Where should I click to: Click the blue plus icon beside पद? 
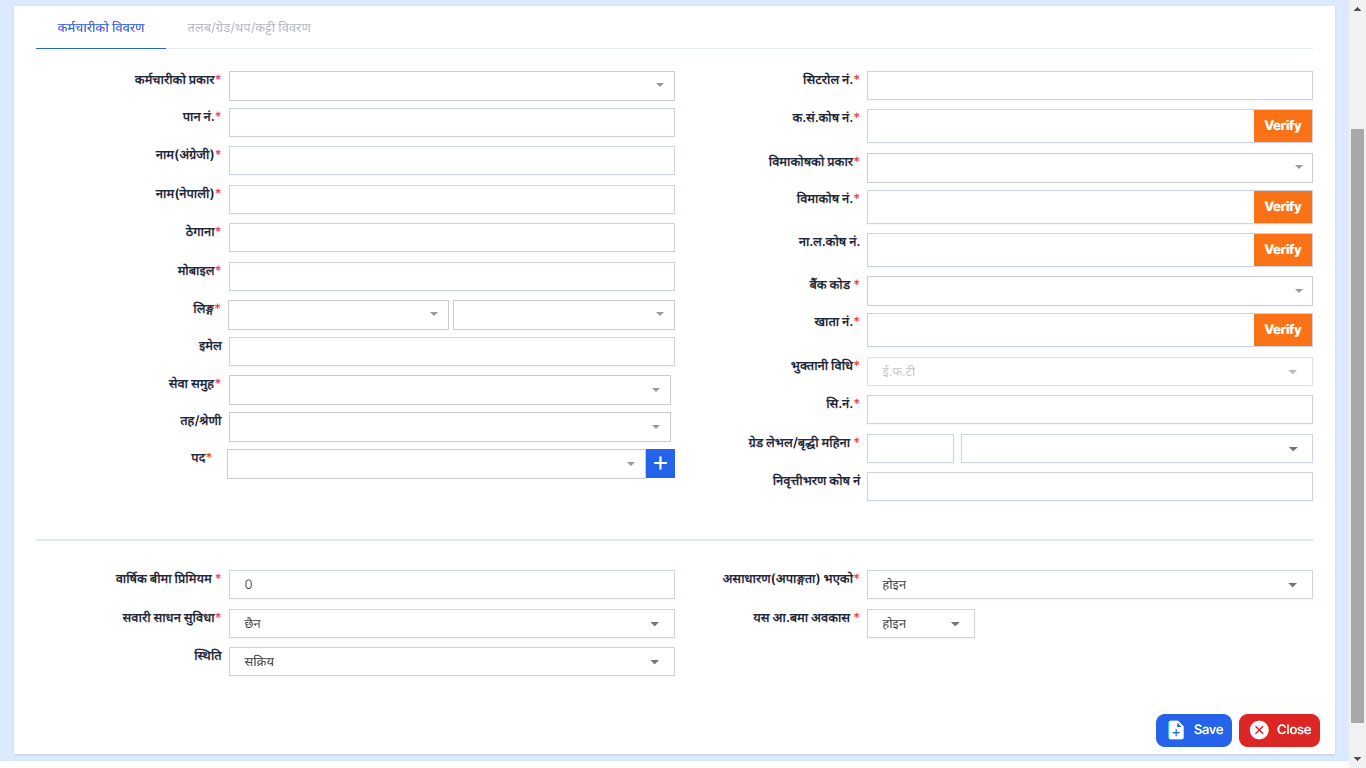(x=660, y=464)
